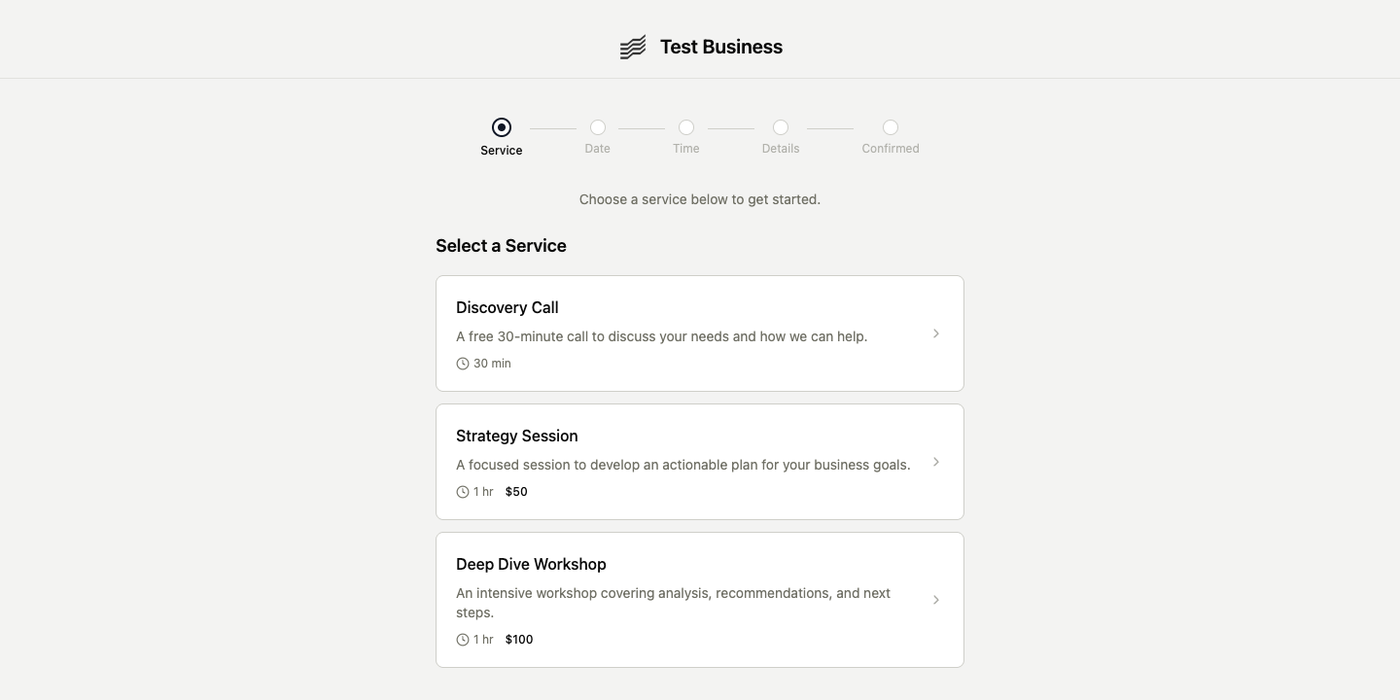Click the Test Business logo icon
Image resolution: width=1400 pixels, height=700 pixels.
[x=632, y=45]
